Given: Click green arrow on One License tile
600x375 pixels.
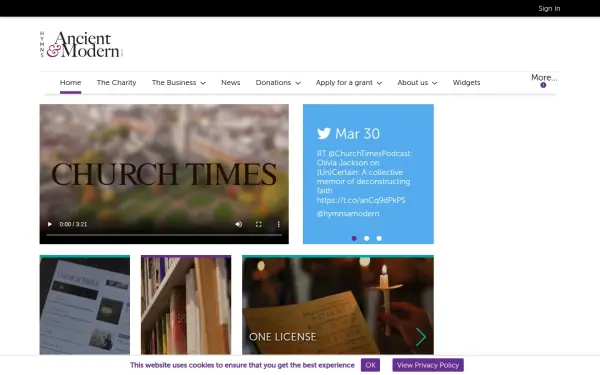Looking at the screenshot, I should click(421, 337).
